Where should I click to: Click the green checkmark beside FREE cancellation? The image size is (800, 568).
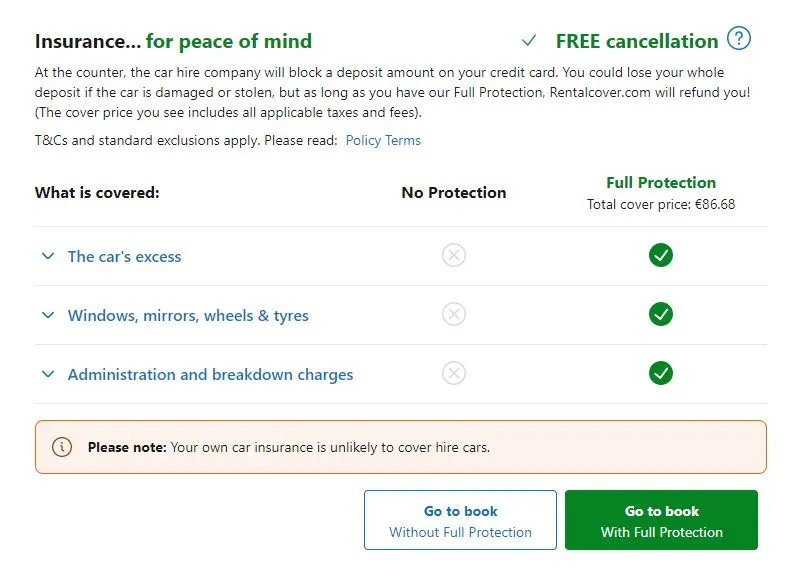point(529,41)
